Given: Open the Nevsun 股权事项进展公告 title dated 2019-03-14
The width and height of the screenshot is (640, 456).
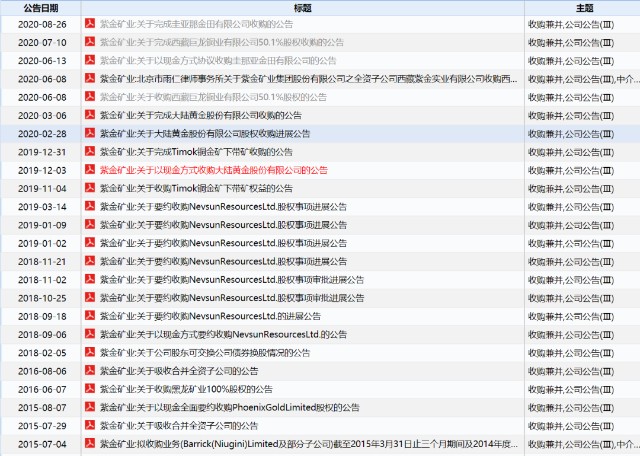Looking at the screenshot, I should (x=223, y=207).
